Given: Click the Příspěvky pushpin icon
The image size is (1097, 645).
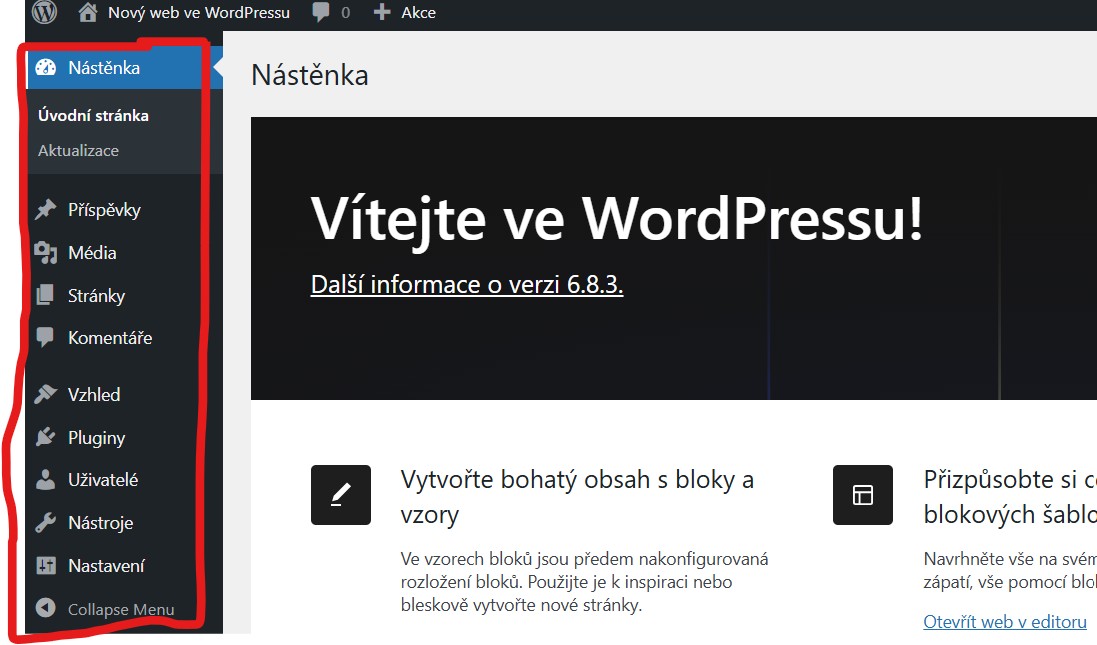Looking at the screenshot, I should point(46,210).
